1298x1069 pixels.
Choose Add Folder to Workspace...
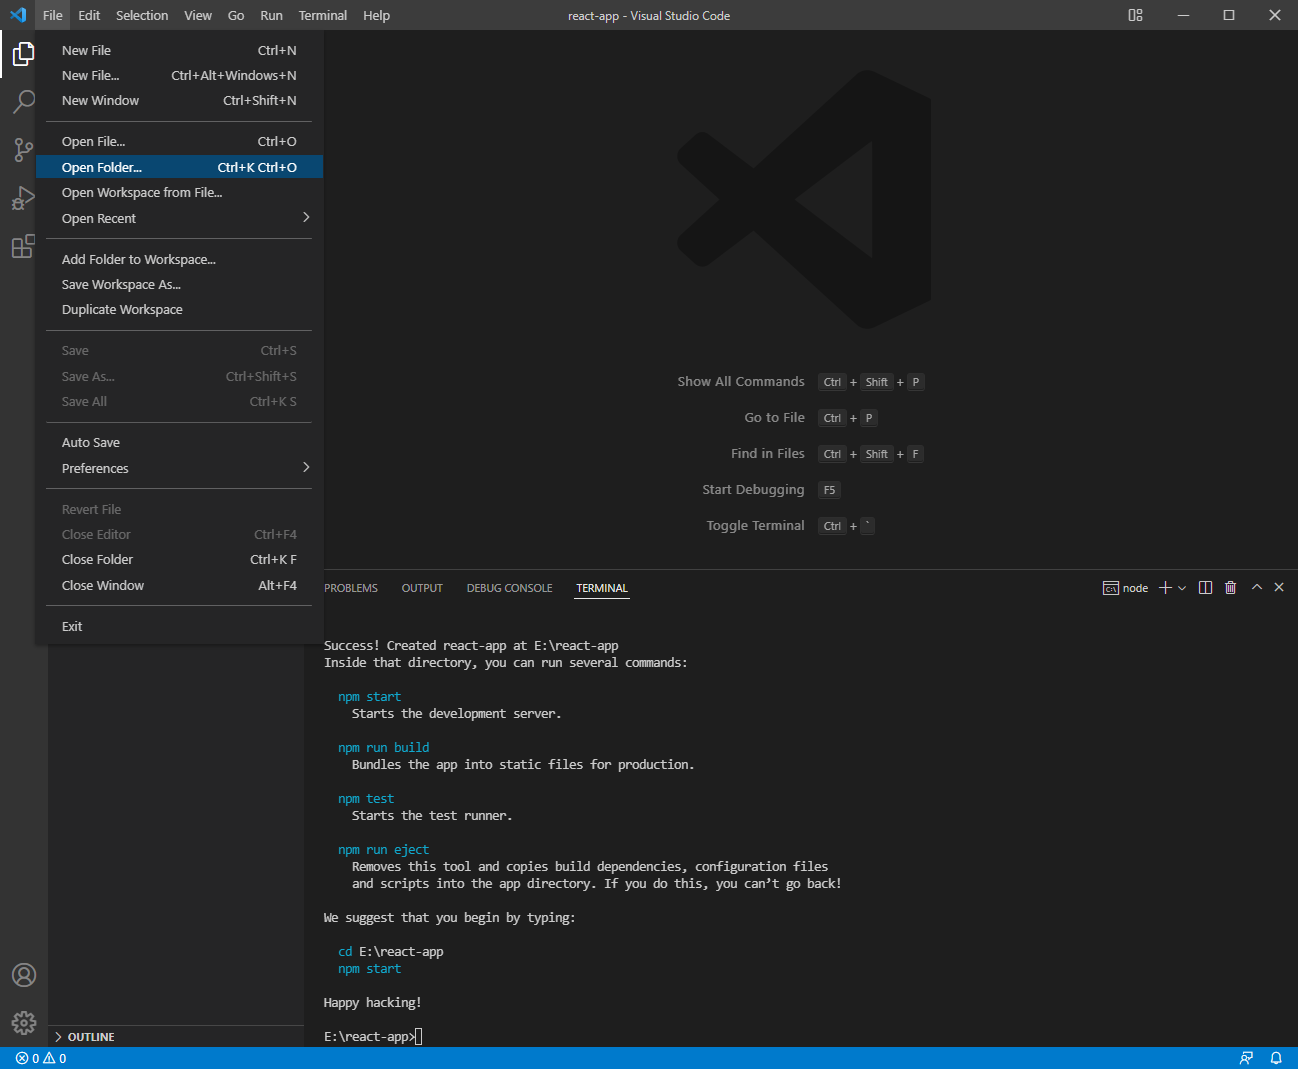(x=180, y=259)
